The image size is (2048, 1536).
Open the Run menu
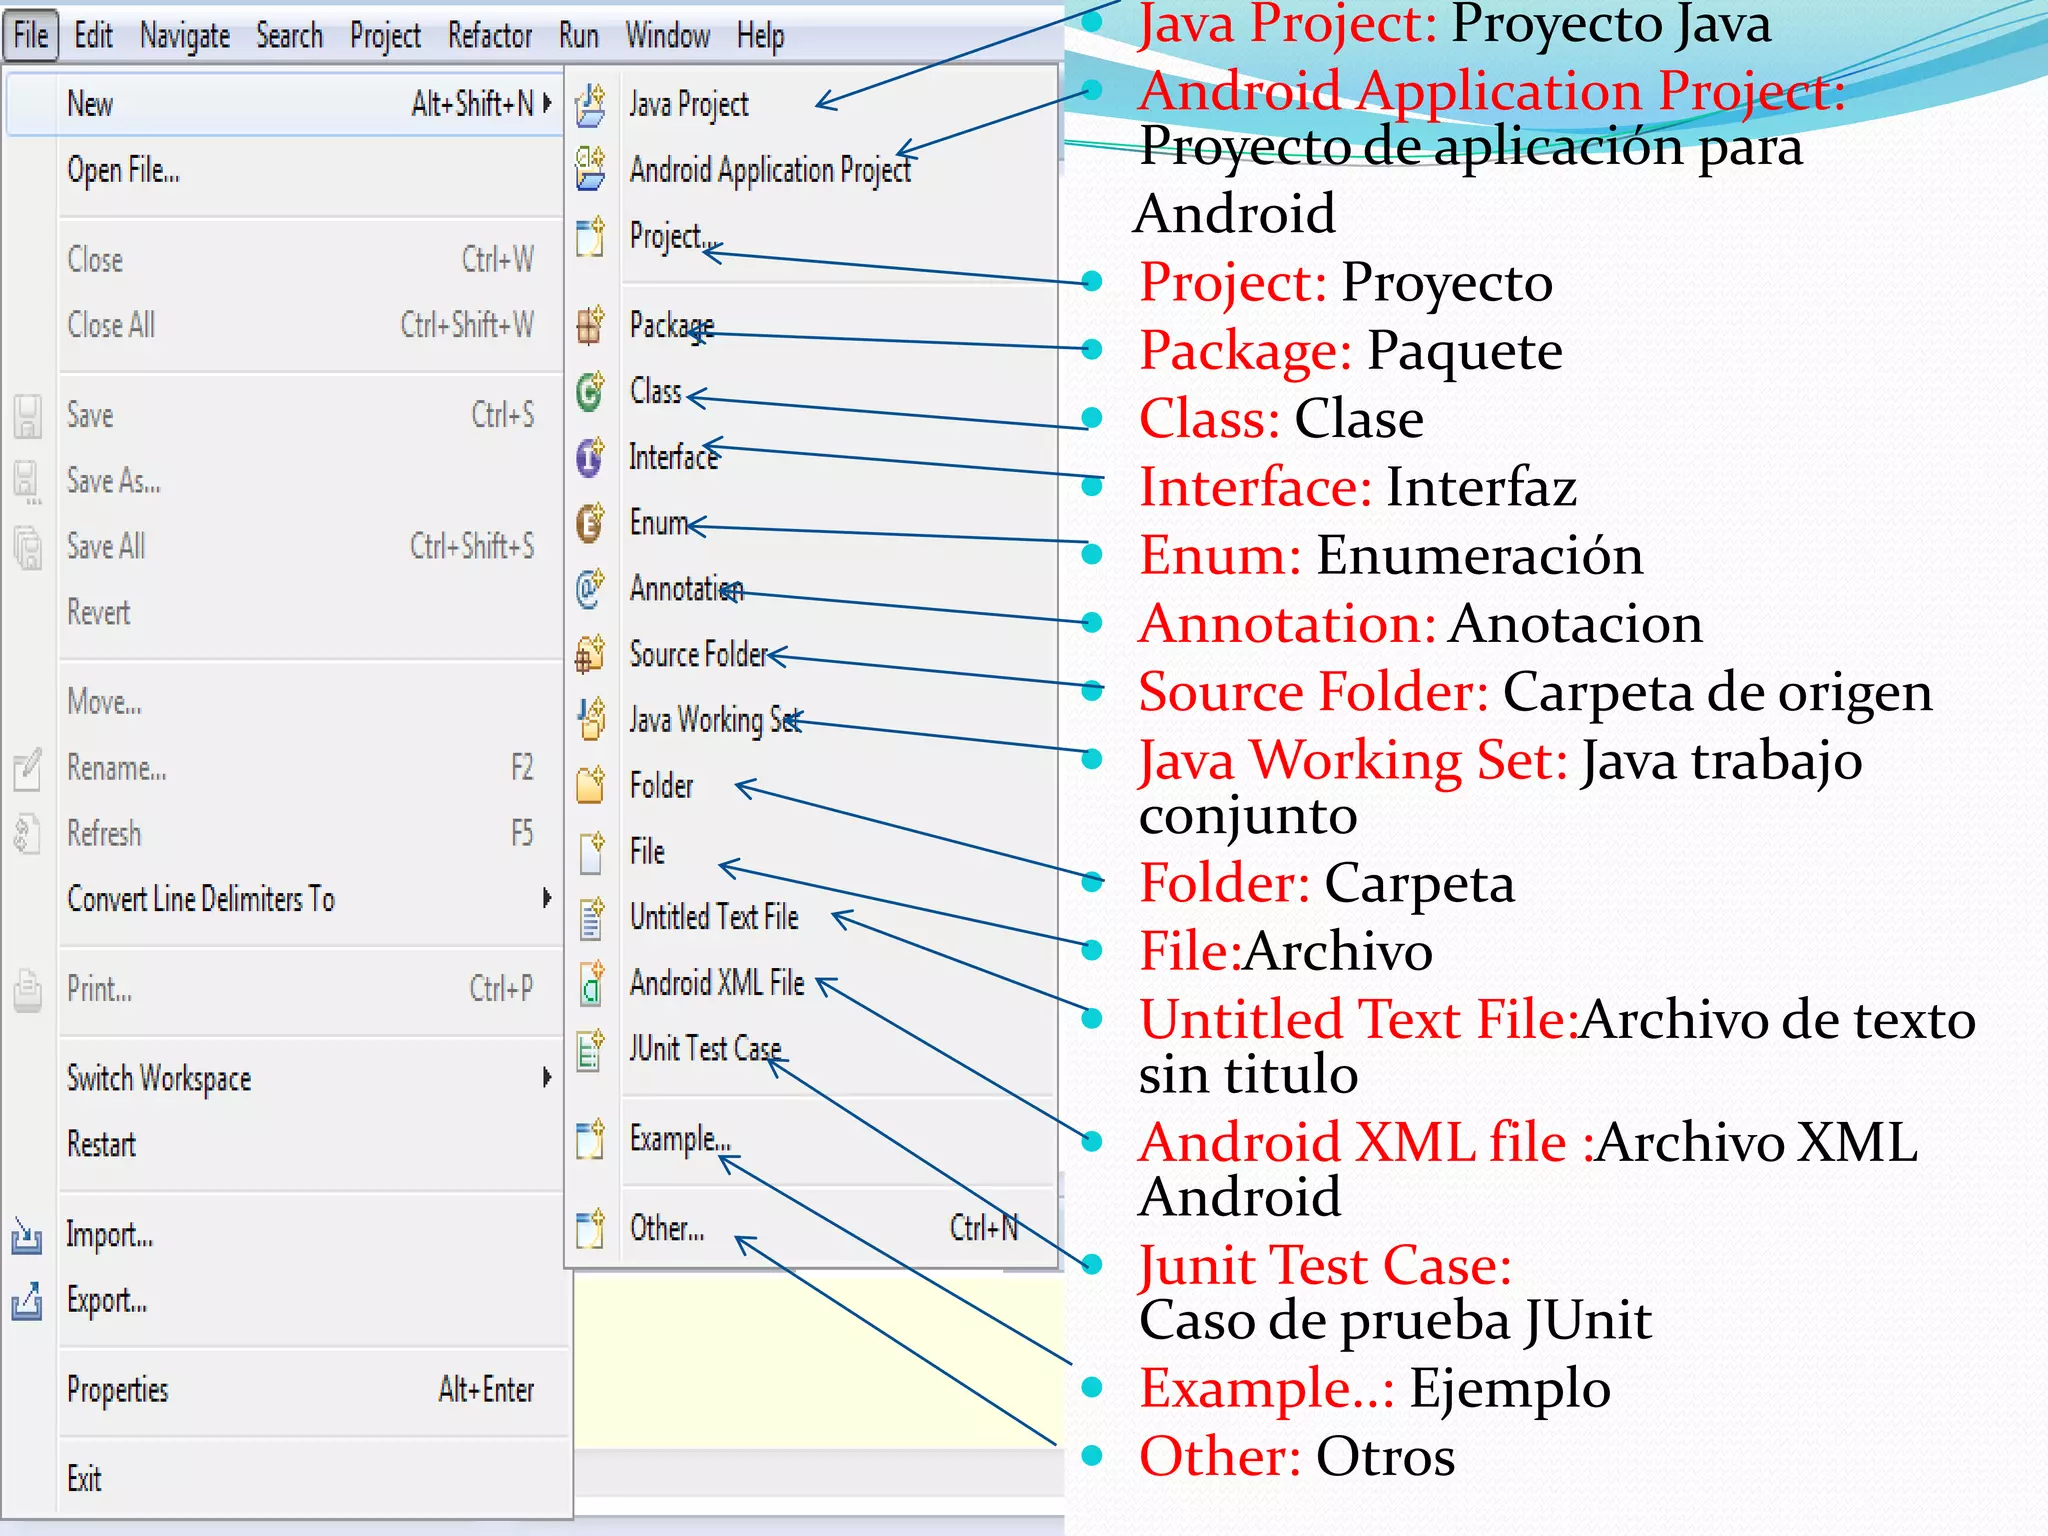[x=579, y=36]
